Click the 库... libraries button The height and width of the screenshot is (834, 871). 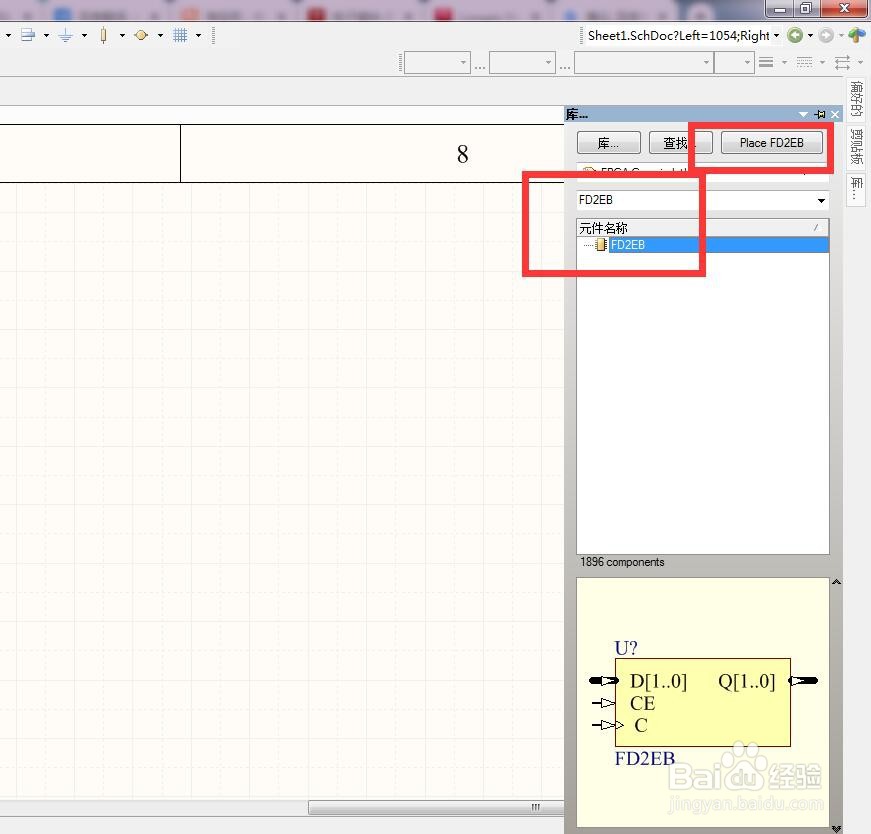coord(608,143)
